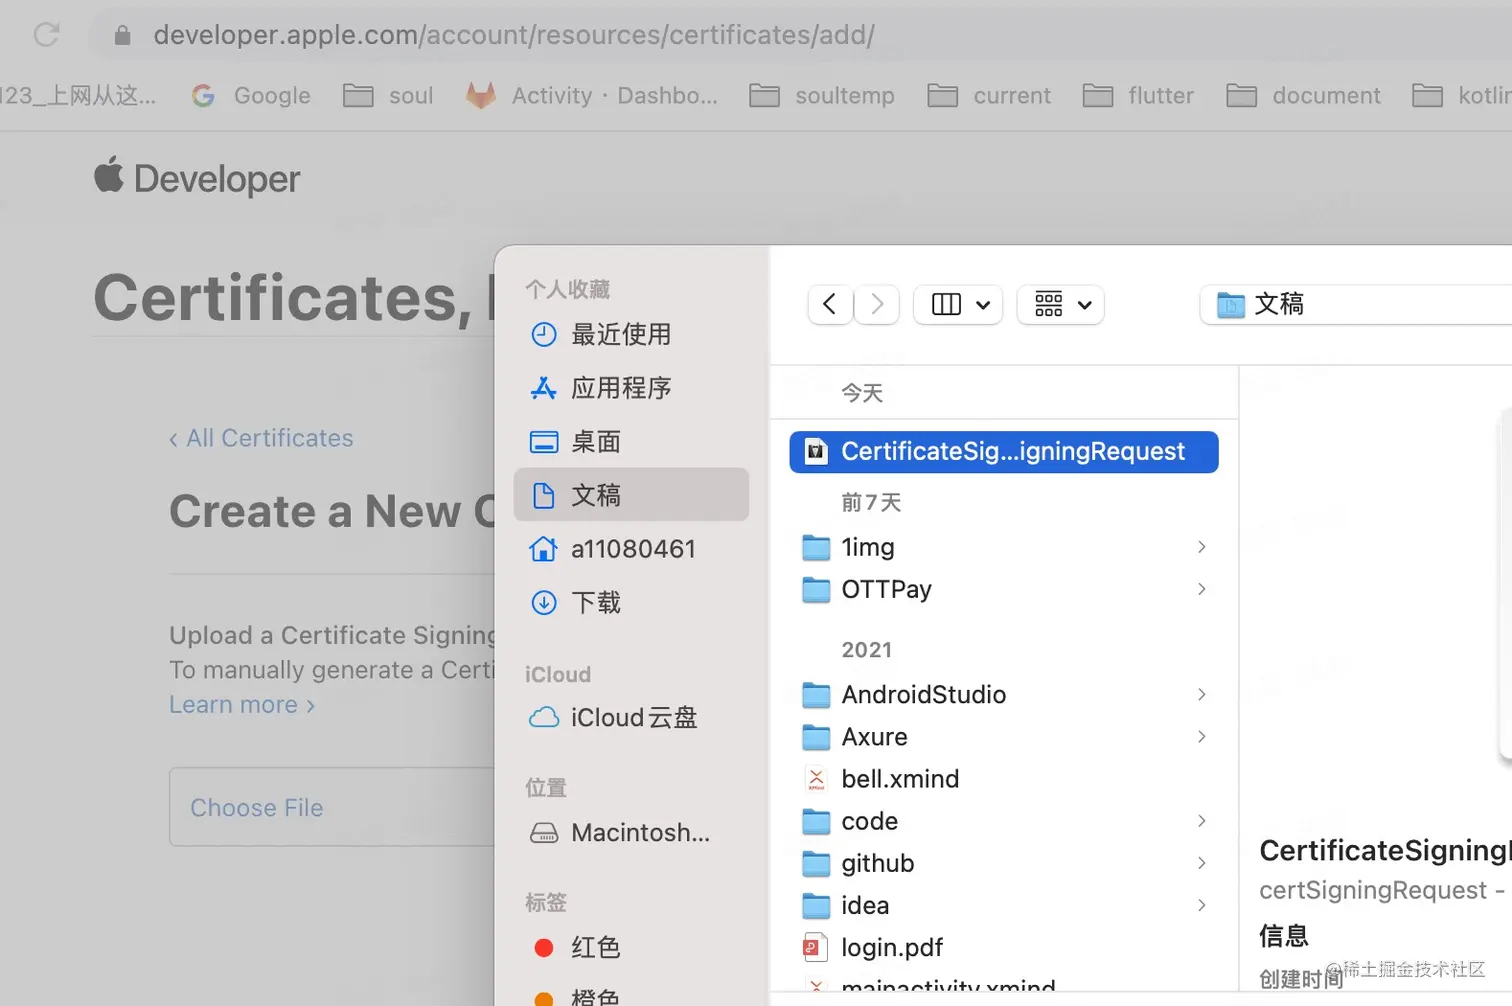Image resolution: width=1512 pixels, height=1006 pixels.
Task: Open the column view options dropdown
Action: (958, 304)
